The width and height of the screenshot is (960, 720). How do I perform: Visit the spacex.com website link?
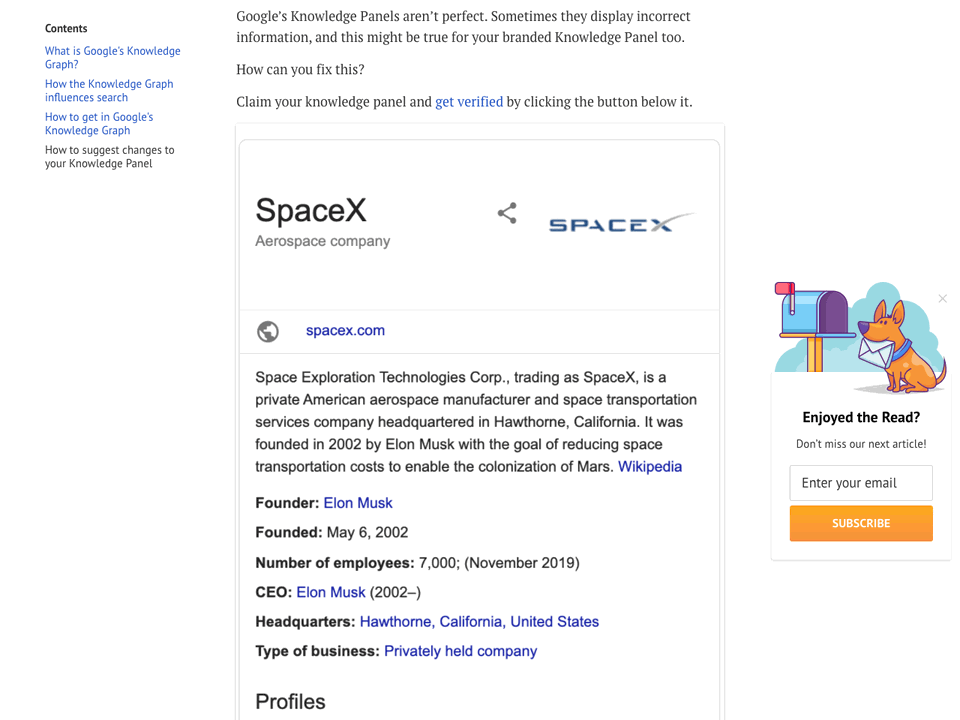tap(345, 330)
